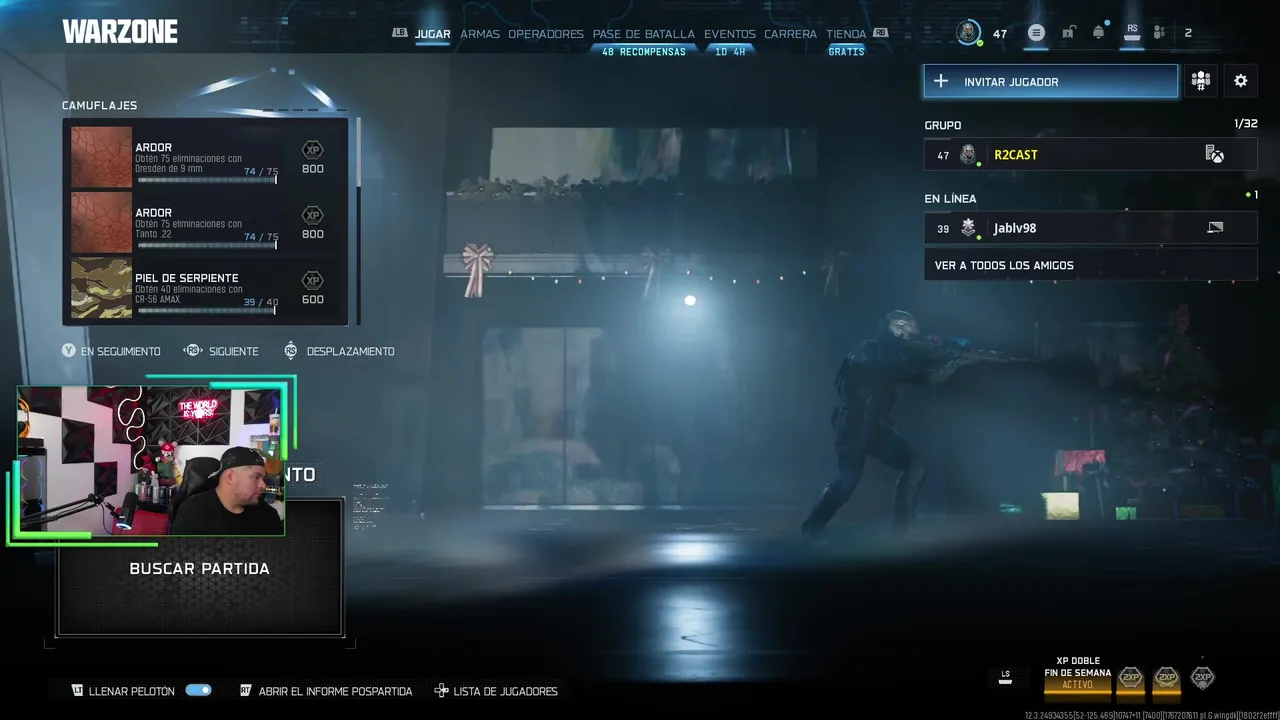Click the Y button icon for En Seguimiento
Screen dimensions: 1280x720
68,351
